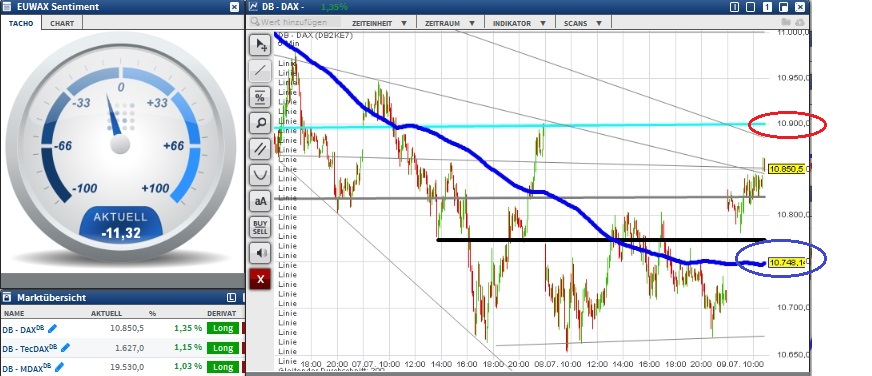Toggle the speaker sound alert icon
The width and height of the screenshot is (872, 376).
pos(260,253)
